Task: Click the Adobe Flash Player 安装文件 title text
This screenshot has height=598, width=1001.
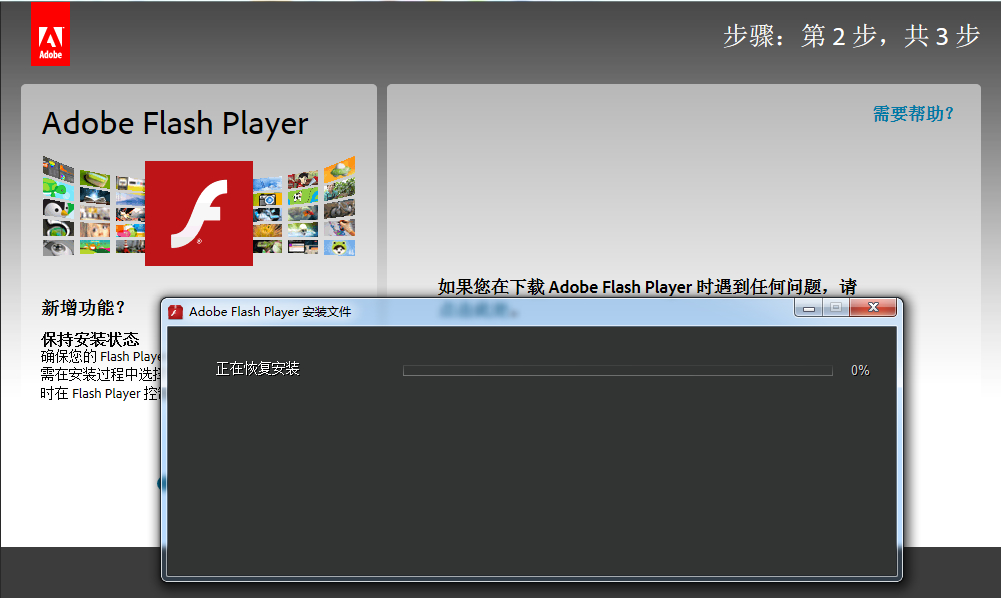Action: (270, 312)
